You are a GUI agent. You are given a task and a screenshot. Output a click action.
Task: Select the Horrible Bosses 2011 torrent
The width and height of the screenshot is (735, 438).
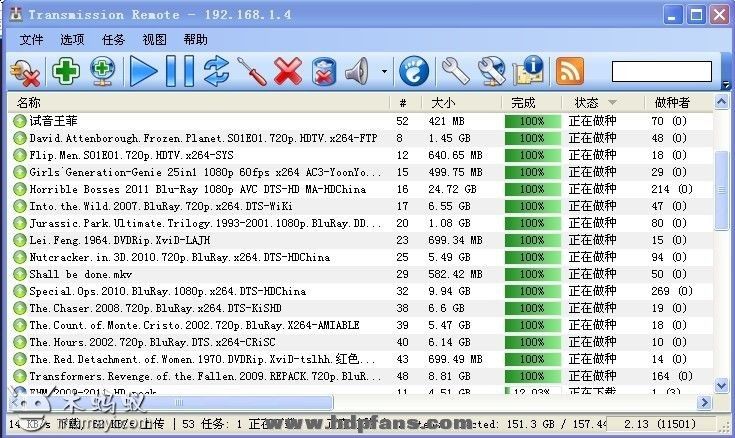[361, 189]
